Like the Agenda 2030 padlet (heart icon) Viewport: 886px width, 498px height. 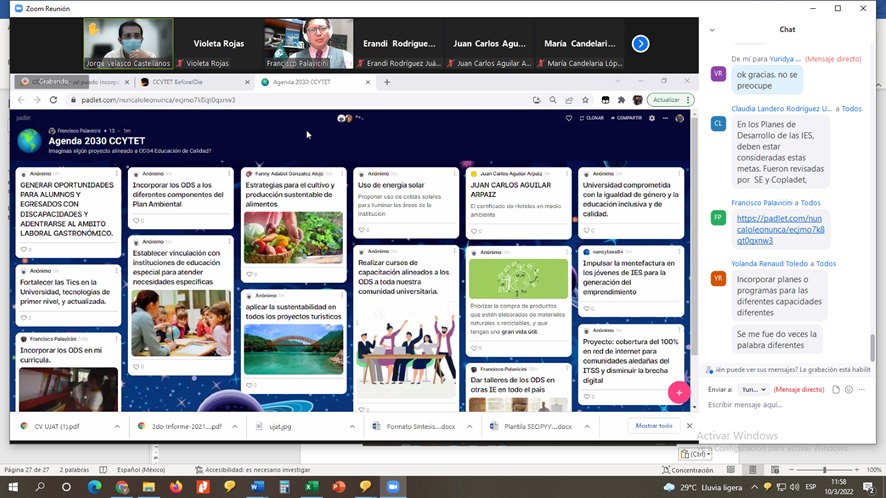[x=569, y=118]
